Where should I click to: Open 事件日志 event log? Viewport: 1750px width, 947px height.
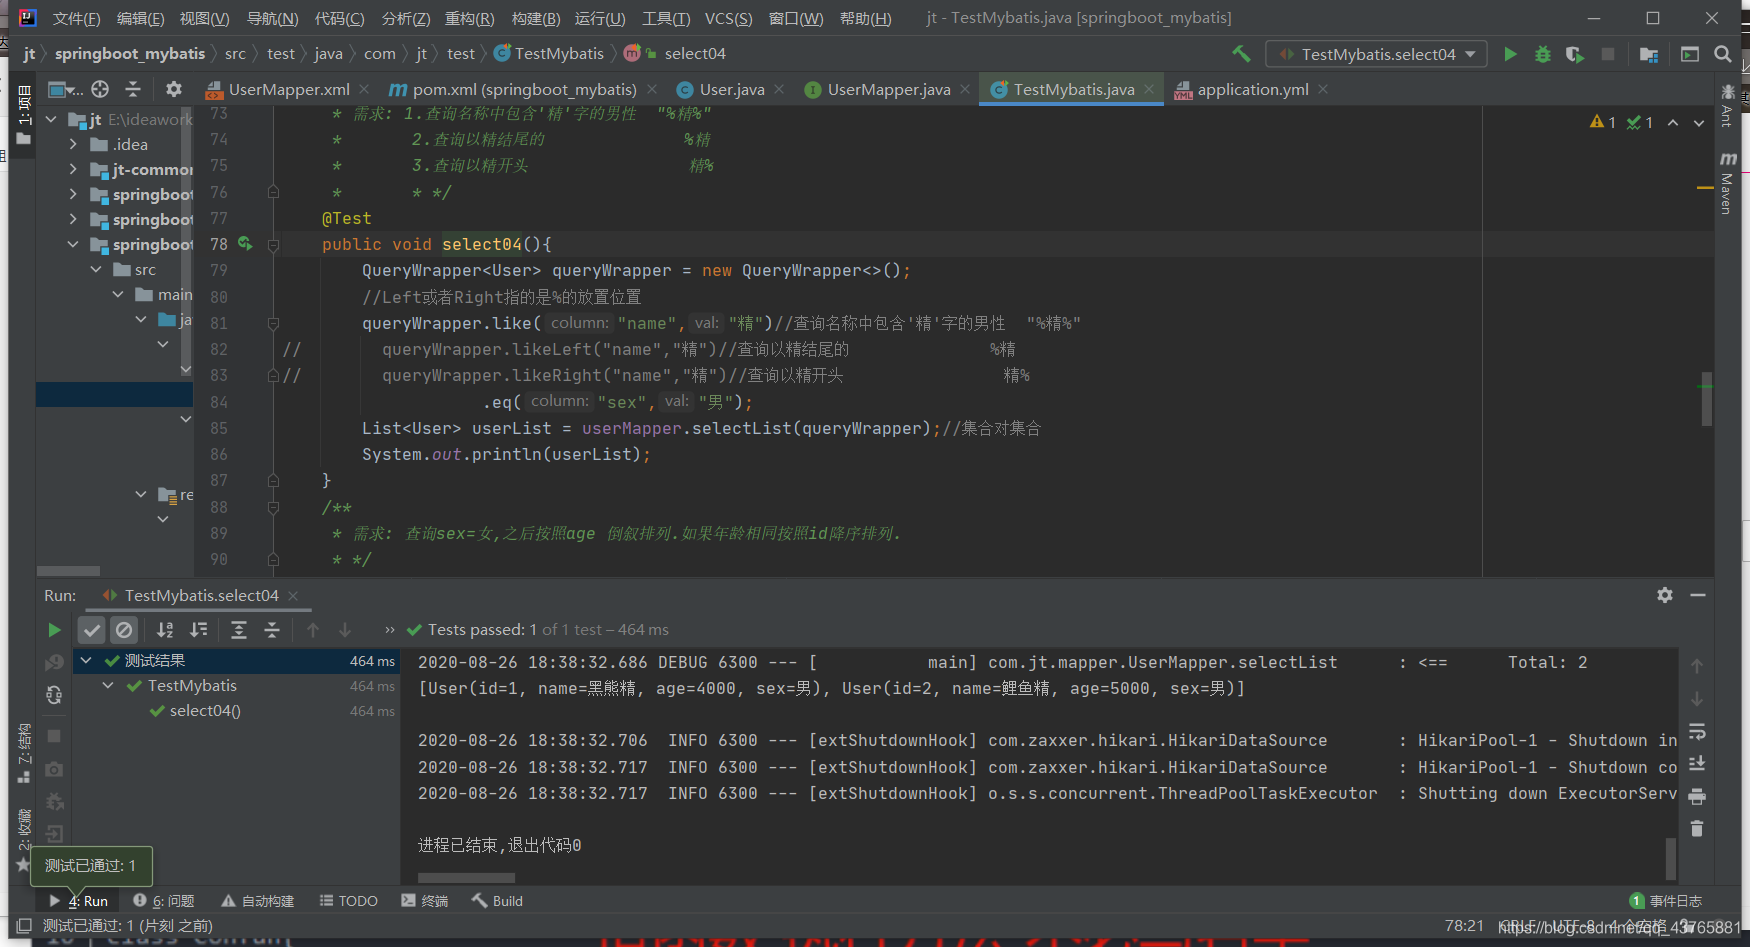1666,901
